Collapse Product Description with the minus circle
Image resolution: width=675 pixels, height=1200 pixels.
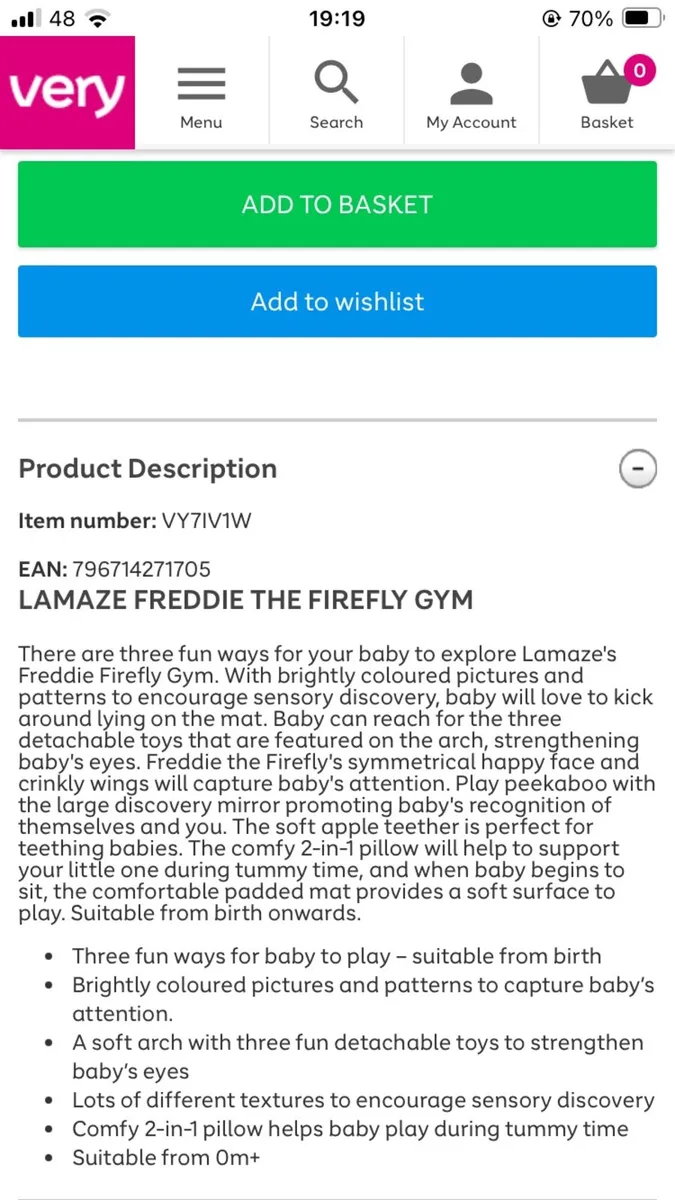[638, 468]
